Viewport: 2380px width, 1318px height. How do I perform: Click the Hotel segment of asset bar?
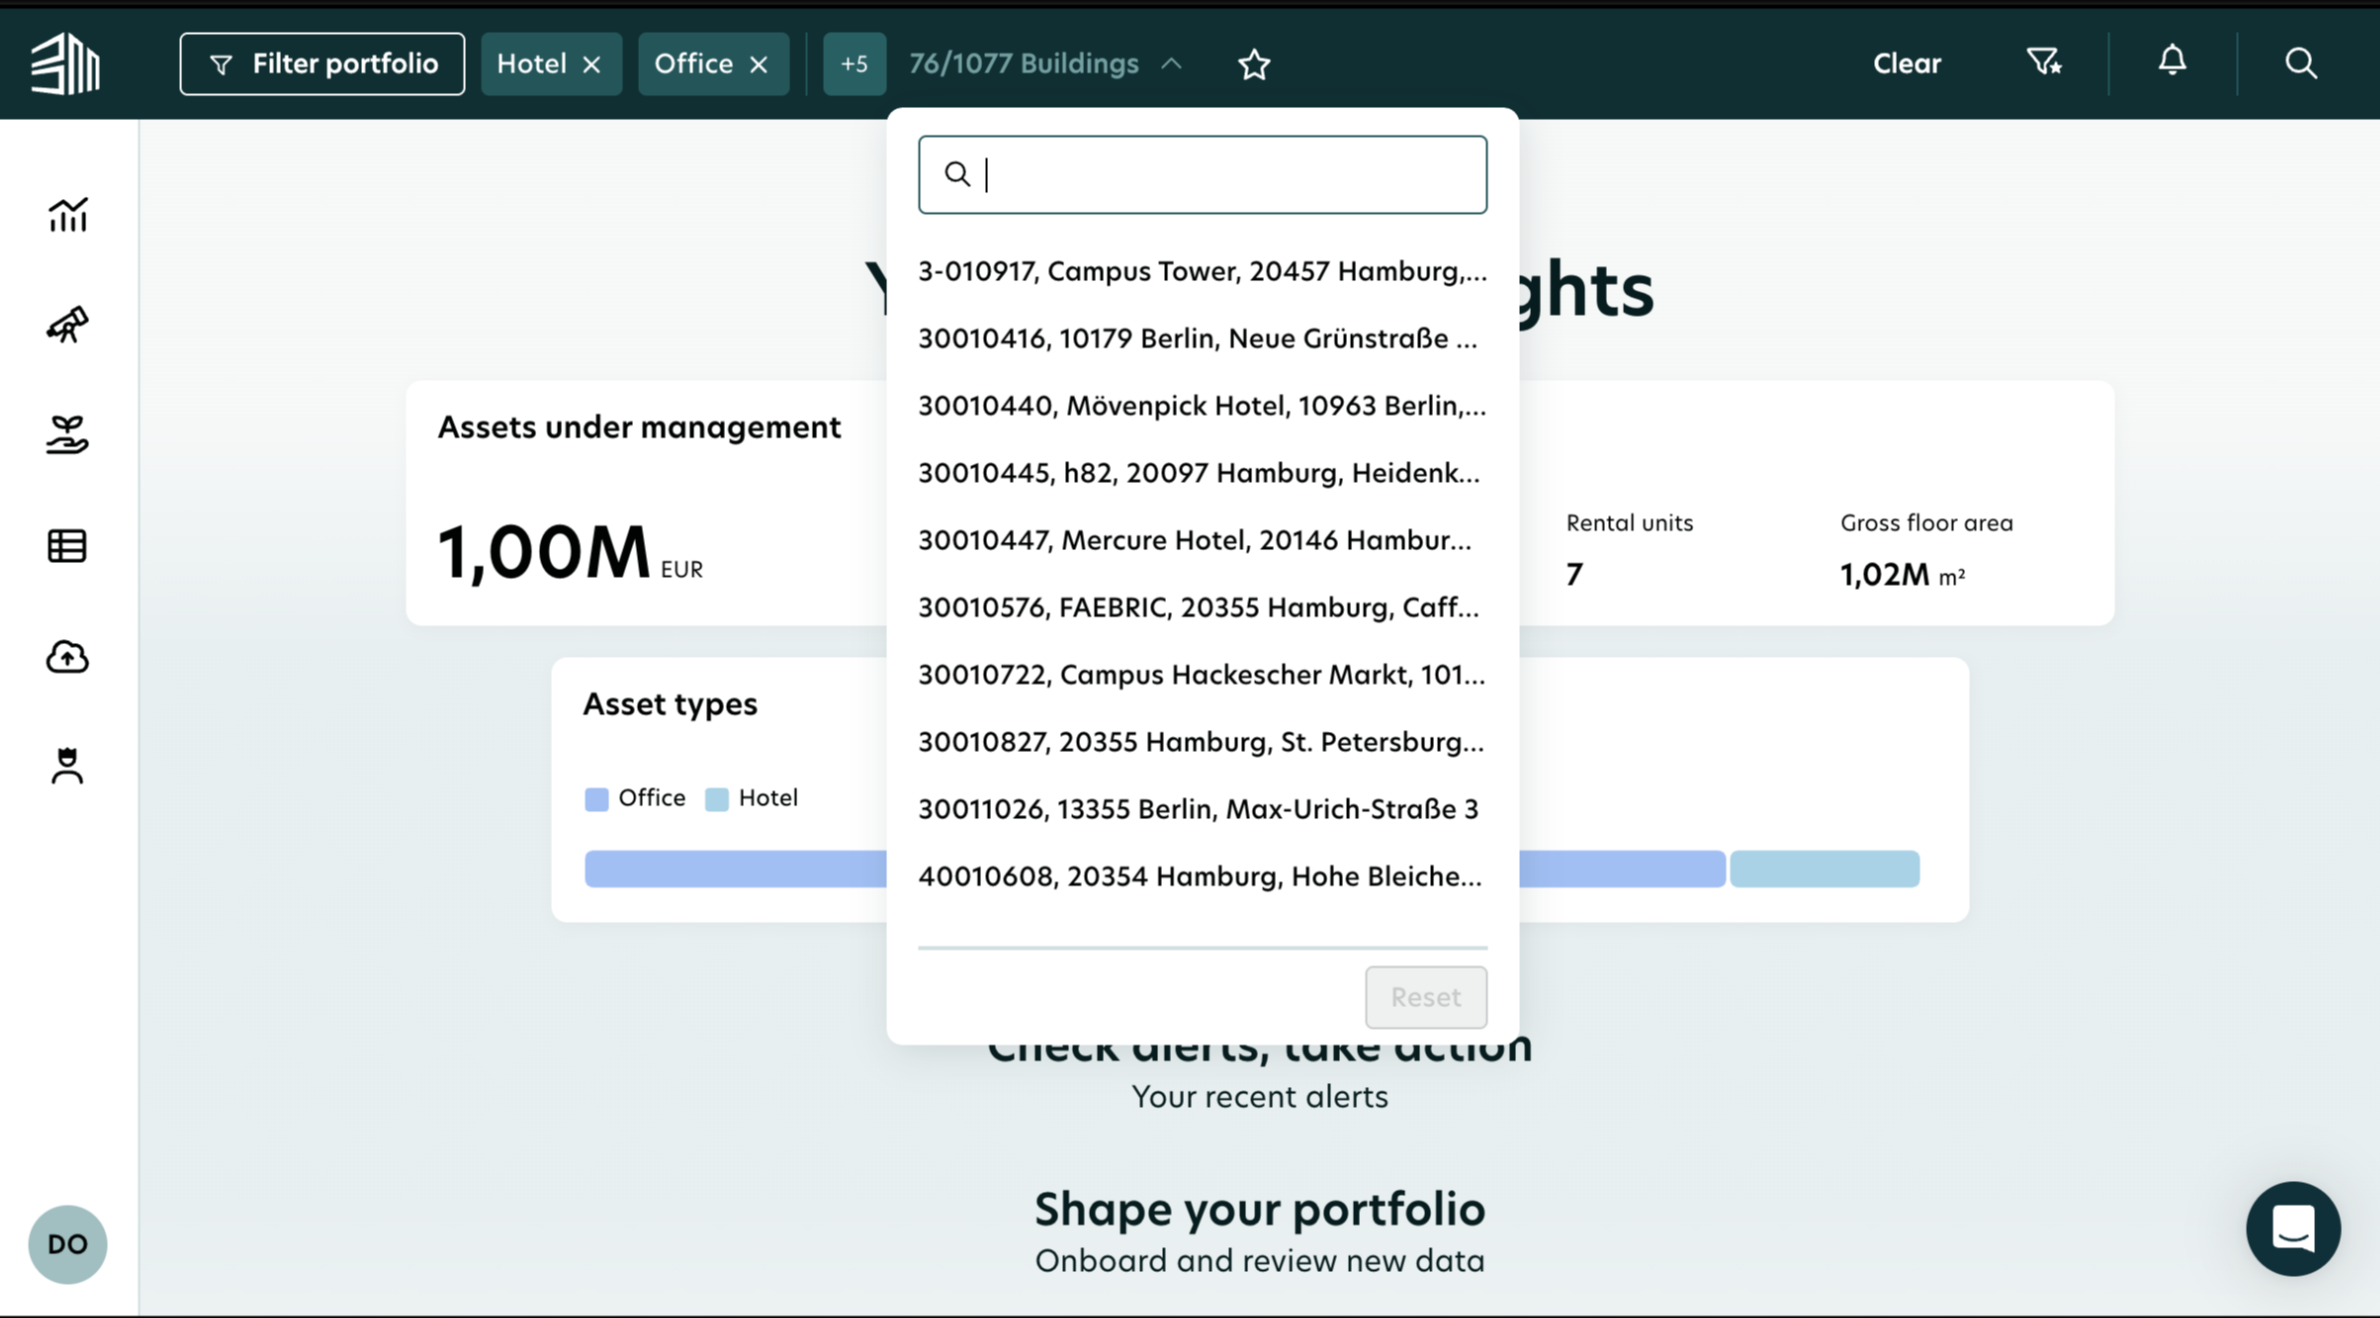pos(1825,869)
